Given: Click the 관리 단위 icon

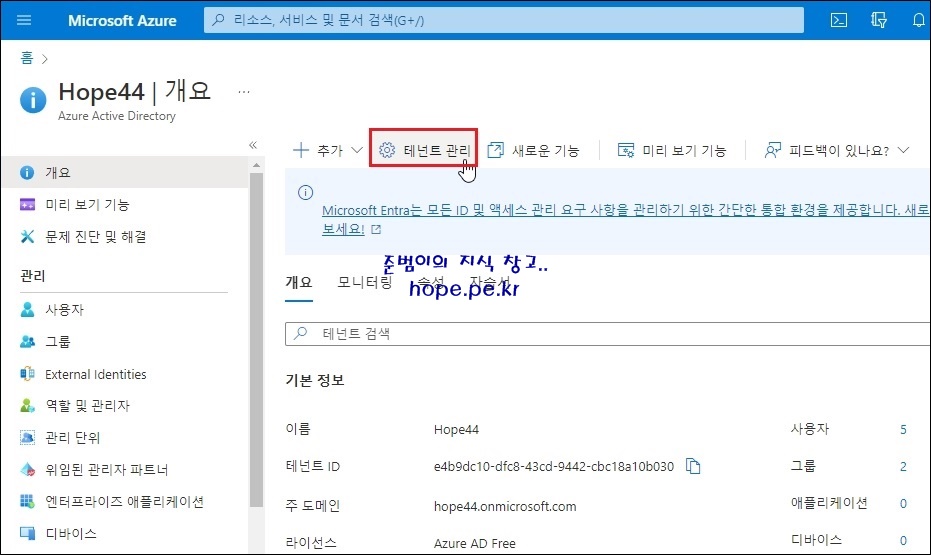Looking at the screenshot, I should pyautogui.click(x=27, y=437).
